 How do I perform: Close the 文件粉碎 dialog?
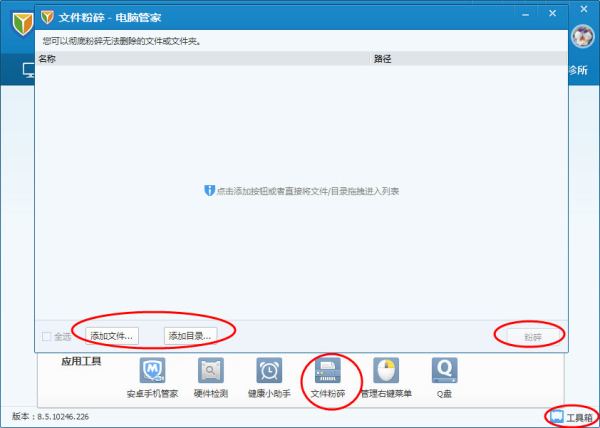tap(553, 13)
